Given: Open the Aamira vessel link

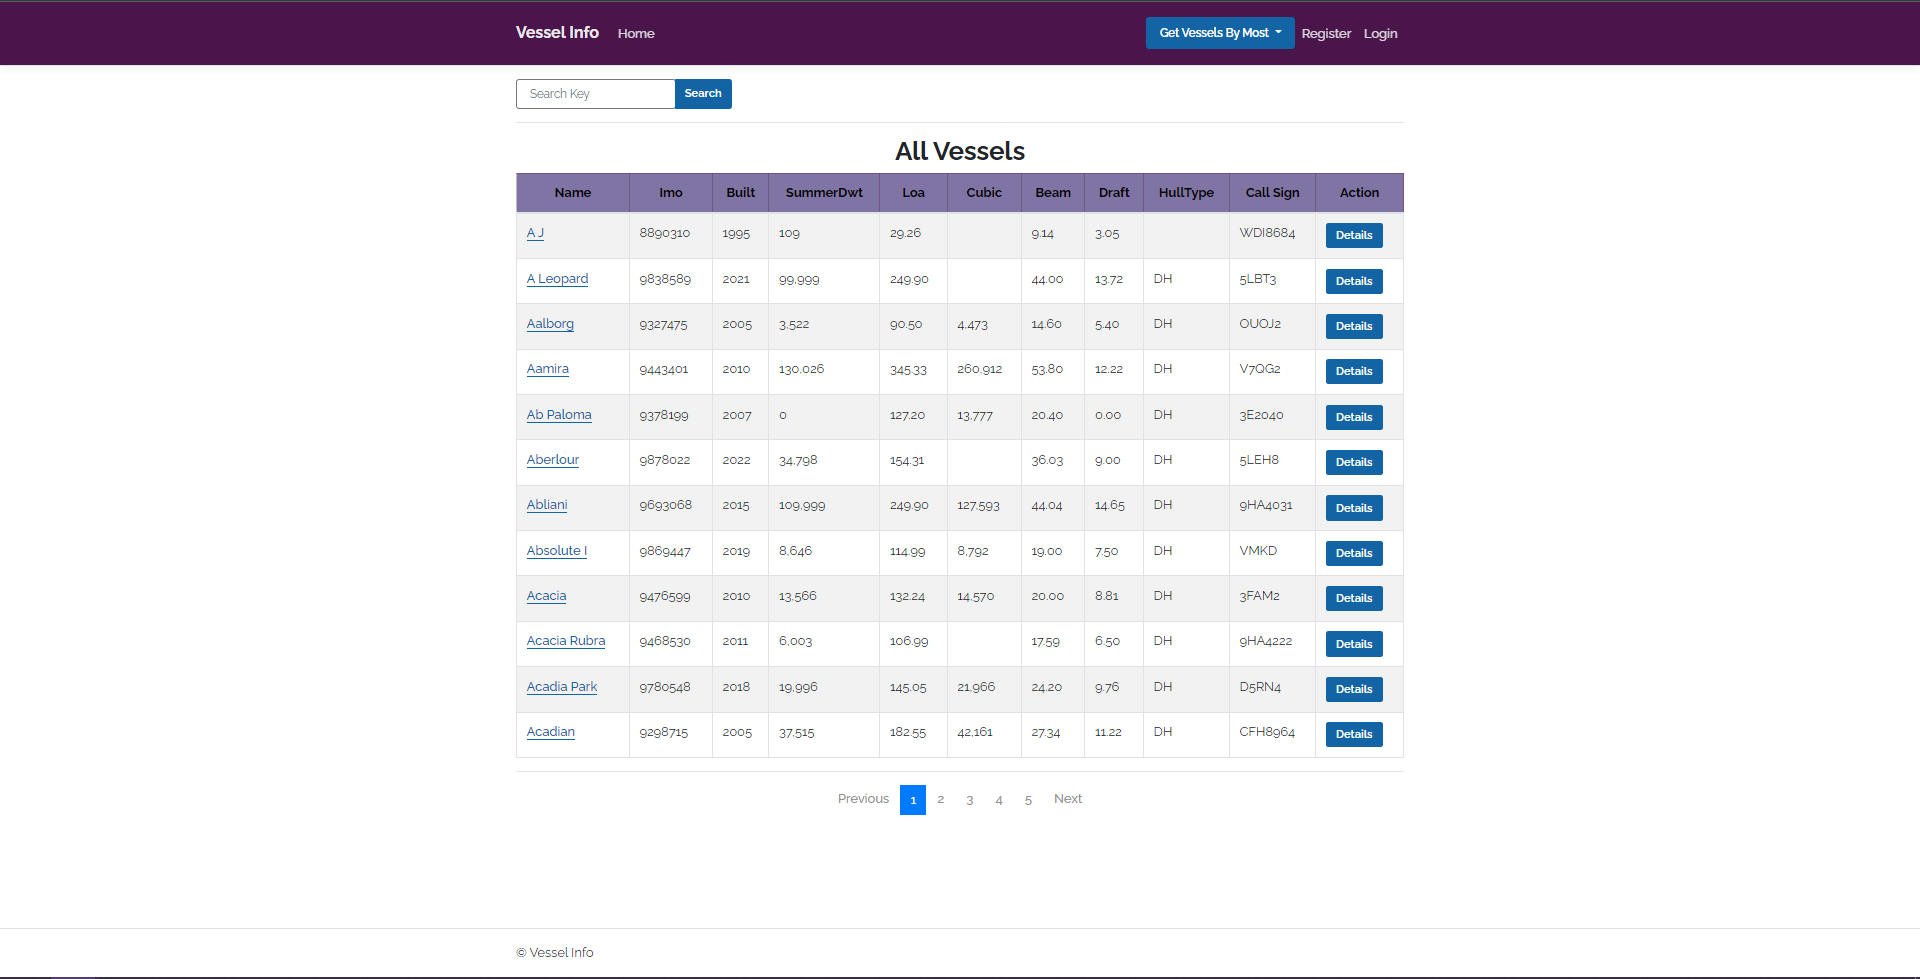Looking at the screenshot, I should (547, 369).
